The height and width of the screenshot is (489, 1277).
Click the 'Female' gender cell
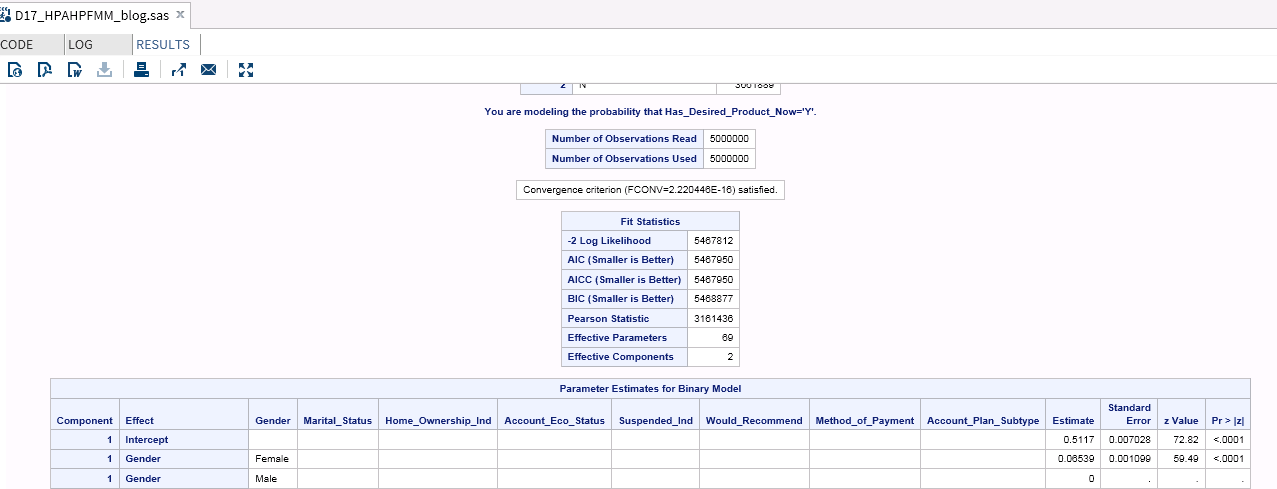click(272, 458)
